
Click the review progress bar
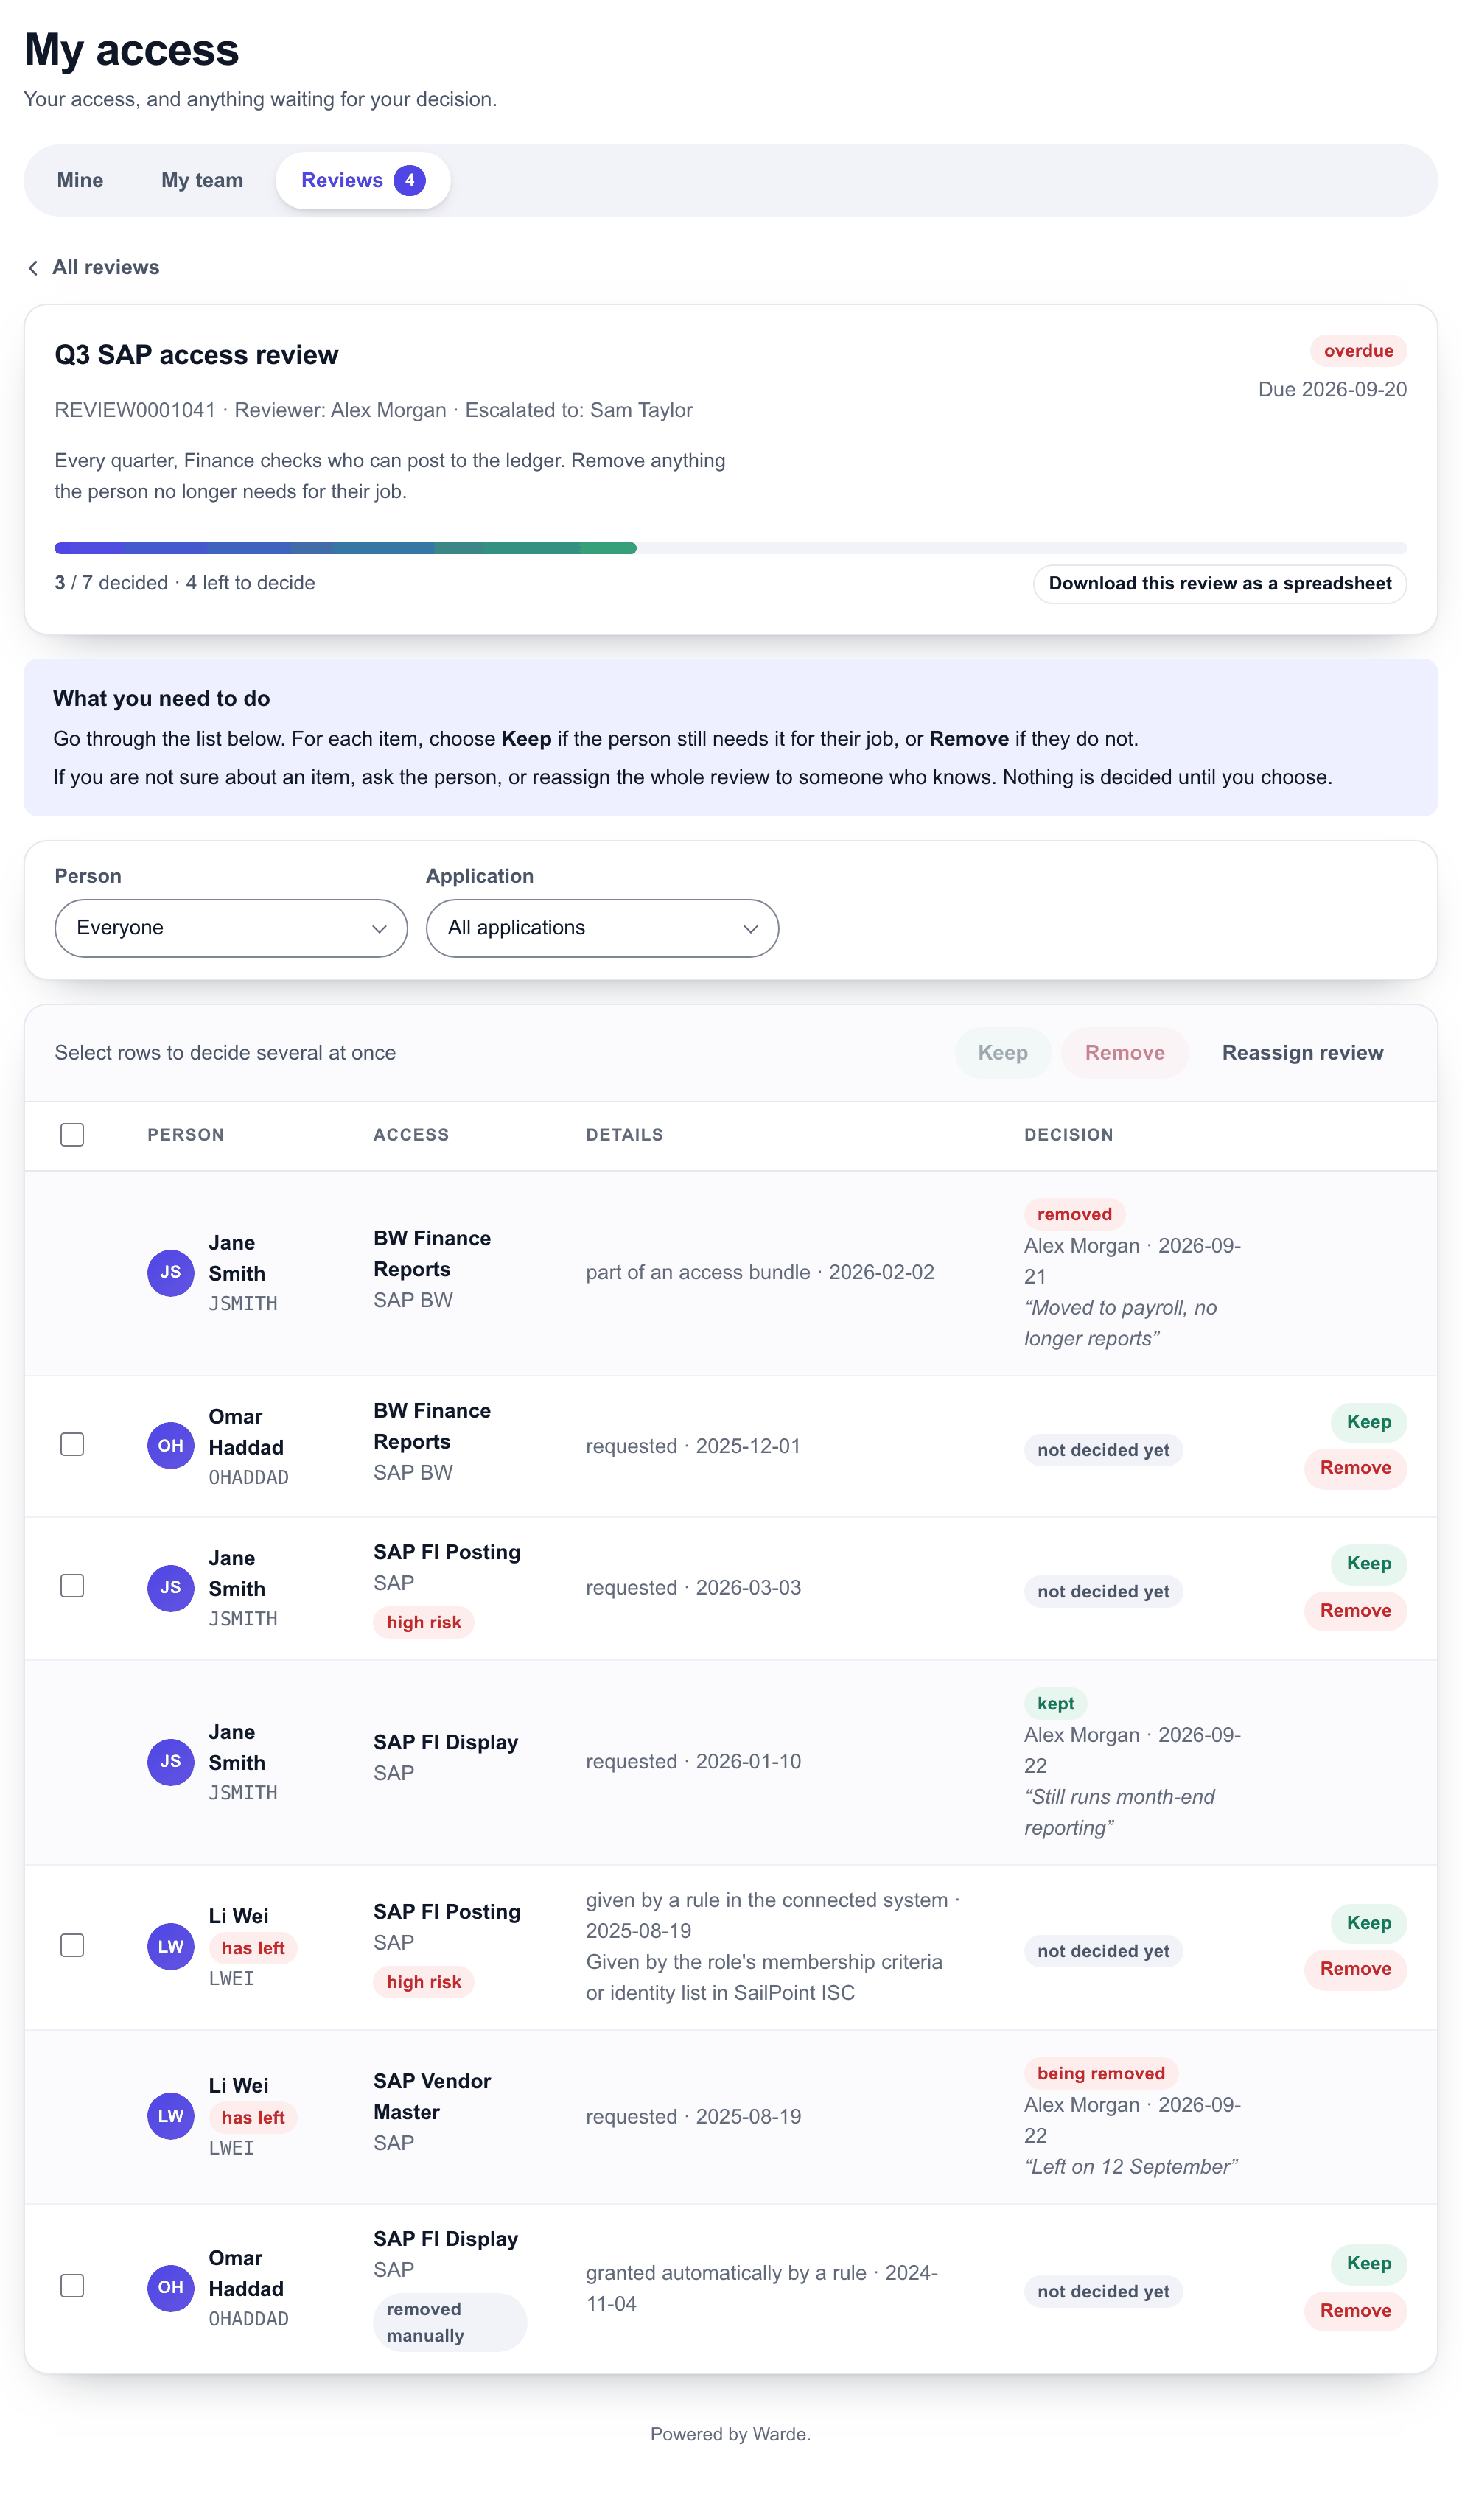tap(731, 548)
